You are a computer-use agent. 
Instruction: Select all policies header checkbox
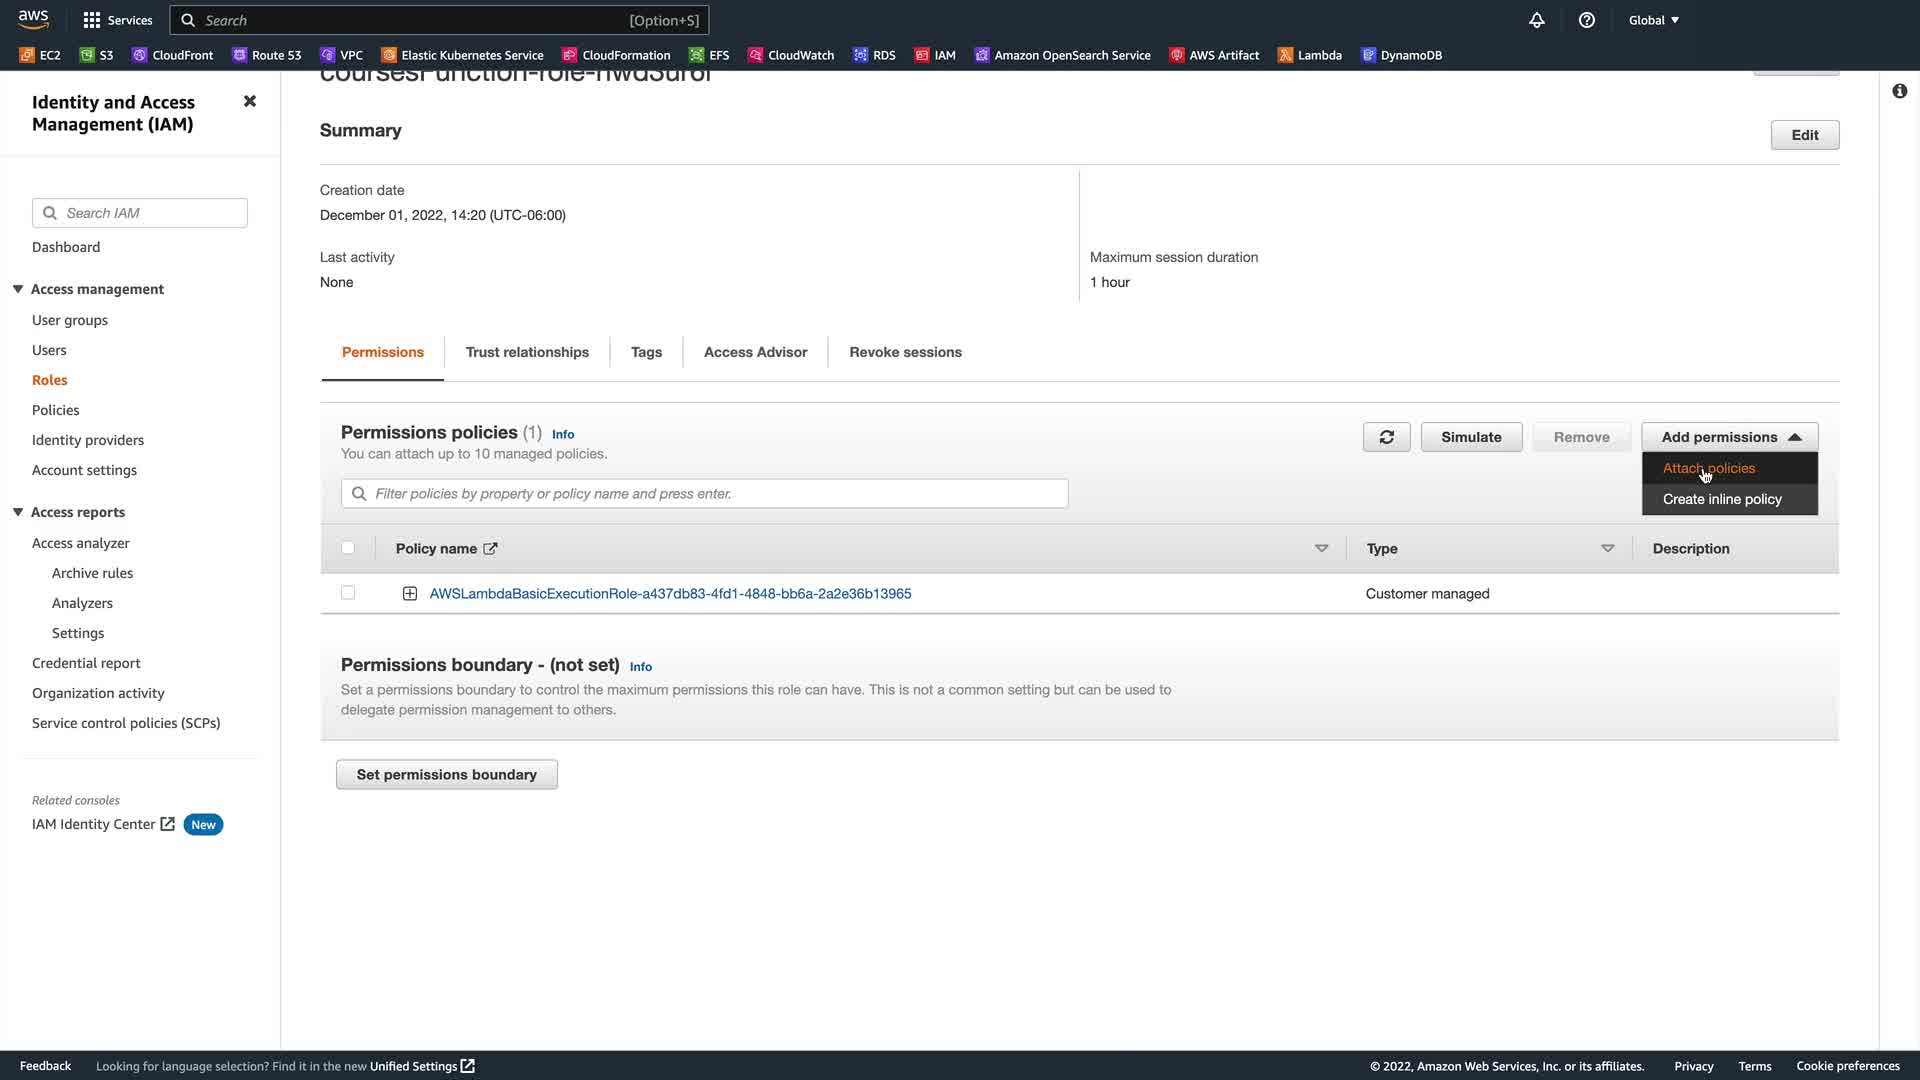pyautogui.click(x=348, y=548)
